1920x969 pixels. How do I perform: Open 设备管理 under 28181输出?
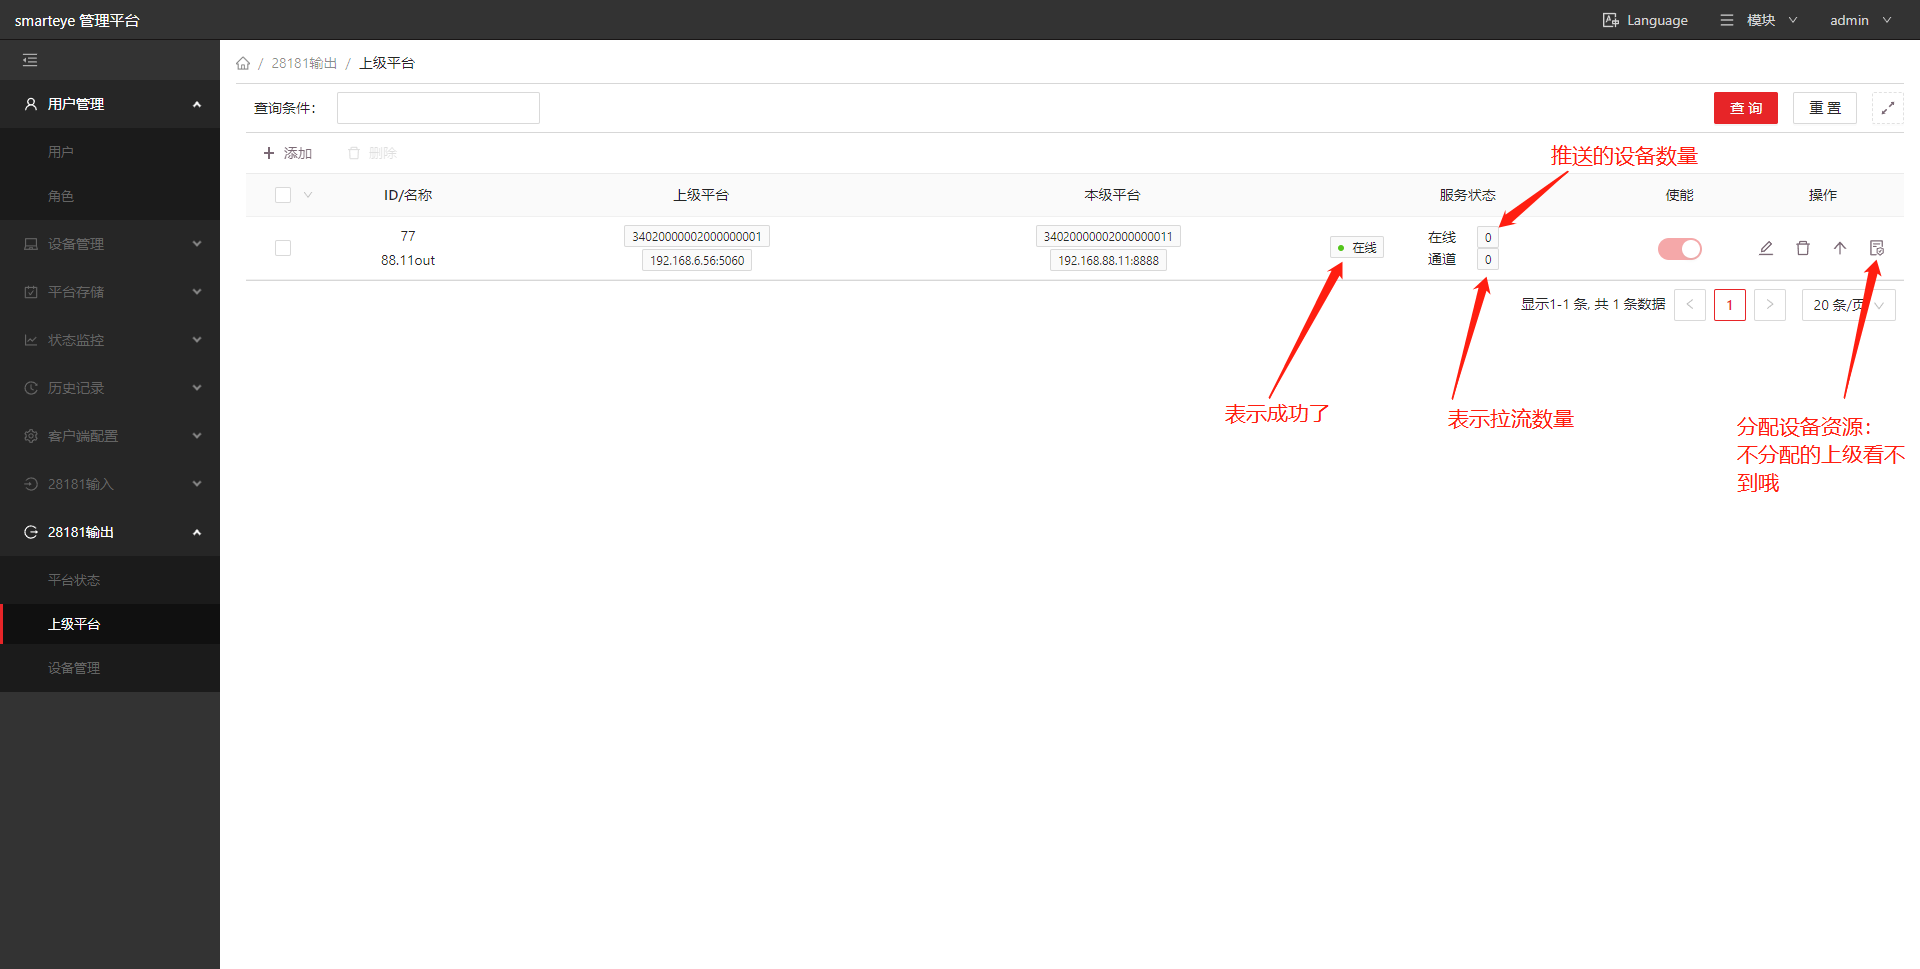[110, 668]
